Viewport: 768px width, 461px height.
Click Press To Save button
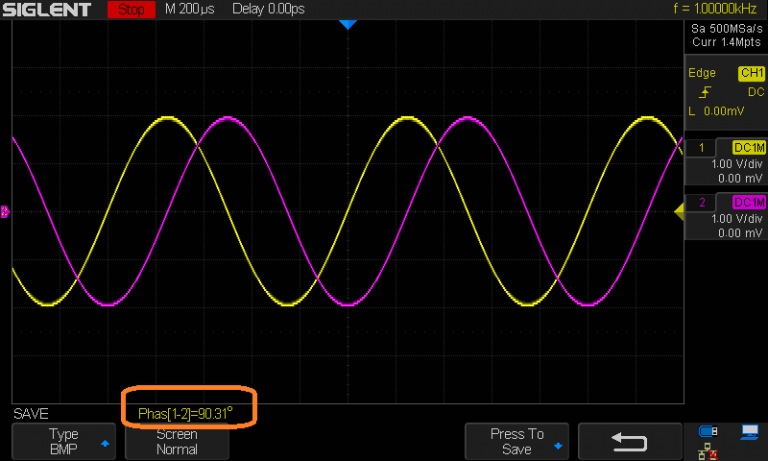(x=517, y=441)
